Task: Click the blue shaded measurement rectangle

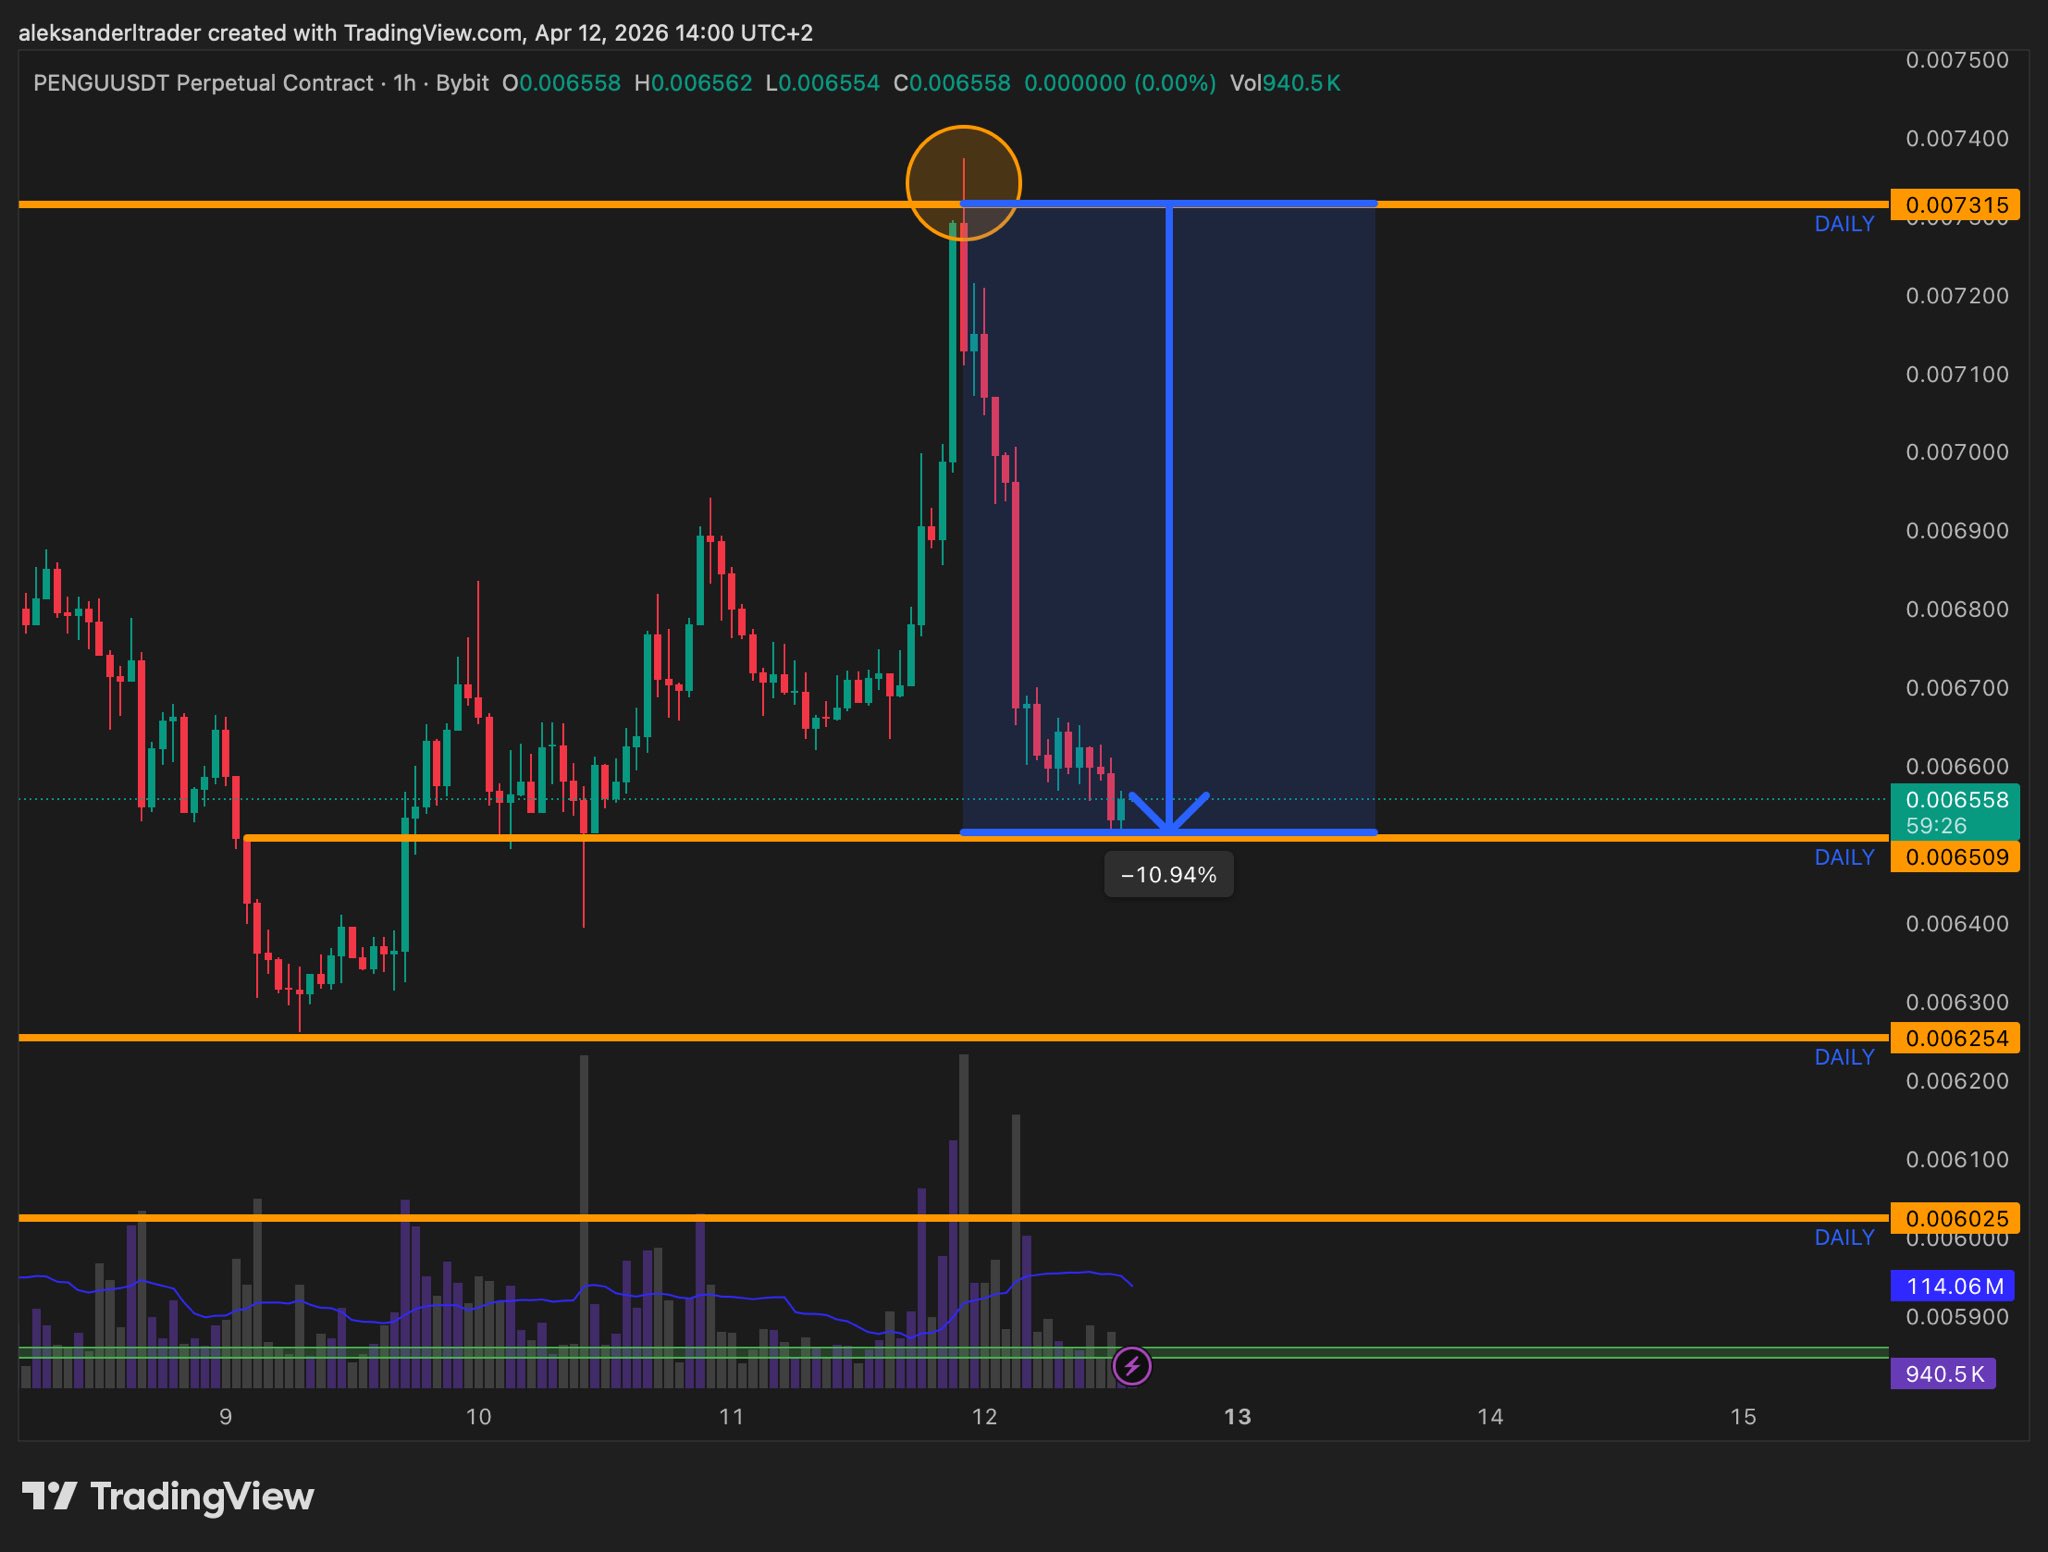Action: tap(1270, 520)
